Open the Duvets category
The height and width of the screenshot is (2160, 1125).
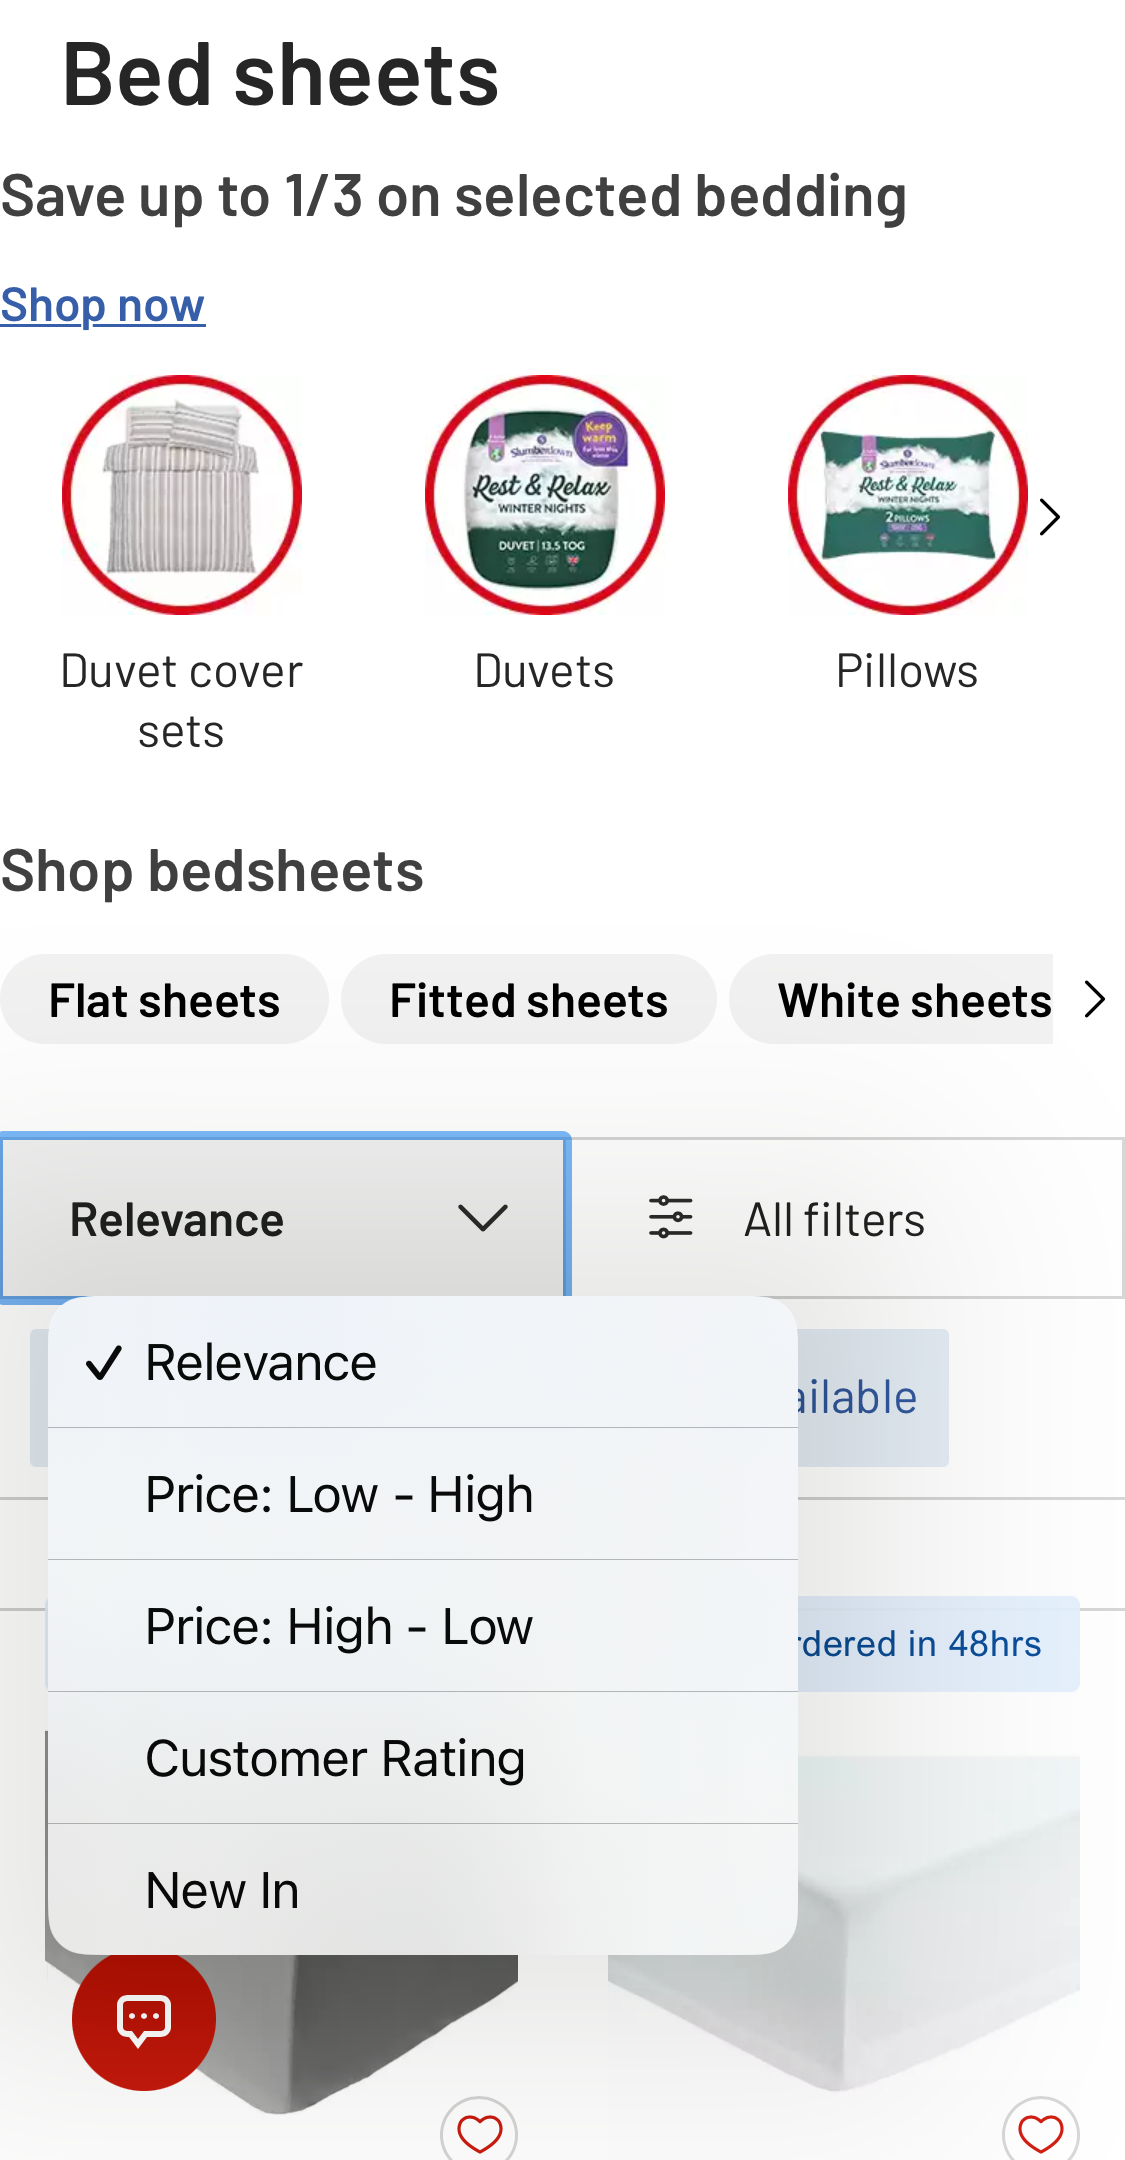(x=545, y=497)
